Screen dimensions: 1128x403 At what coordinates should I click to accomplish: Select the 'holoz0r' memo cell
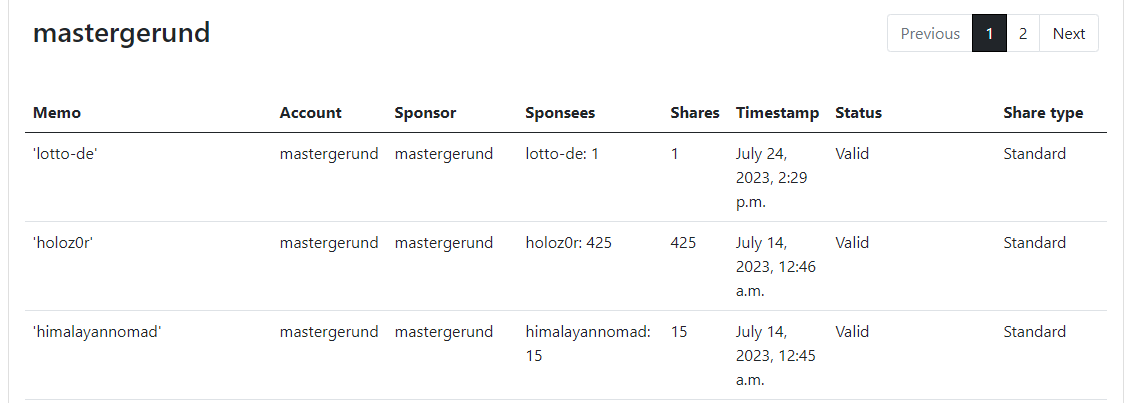(x=63, y=243)
